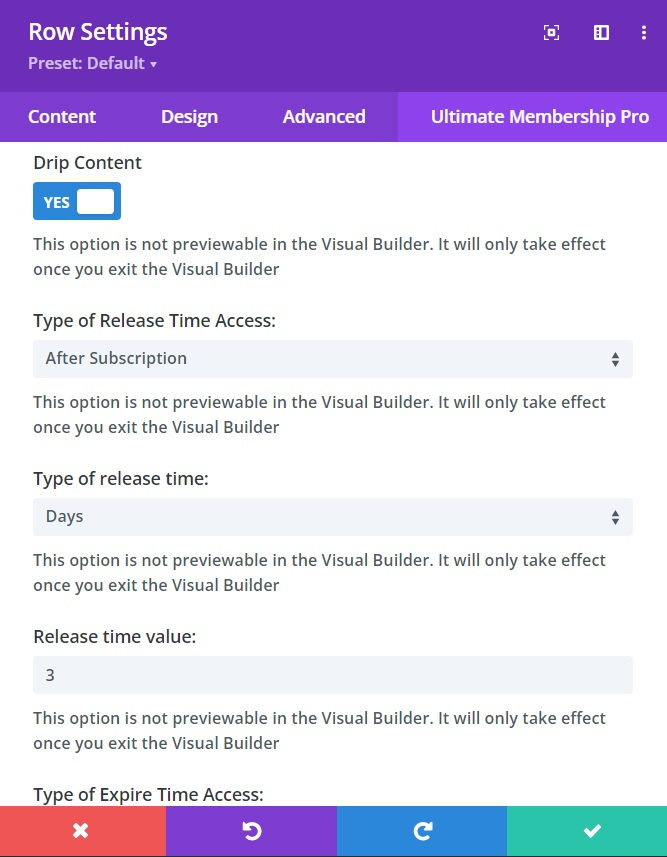Expand the Preset: Default dropdown
Viewport: 667px width, 857px height.
93,64
